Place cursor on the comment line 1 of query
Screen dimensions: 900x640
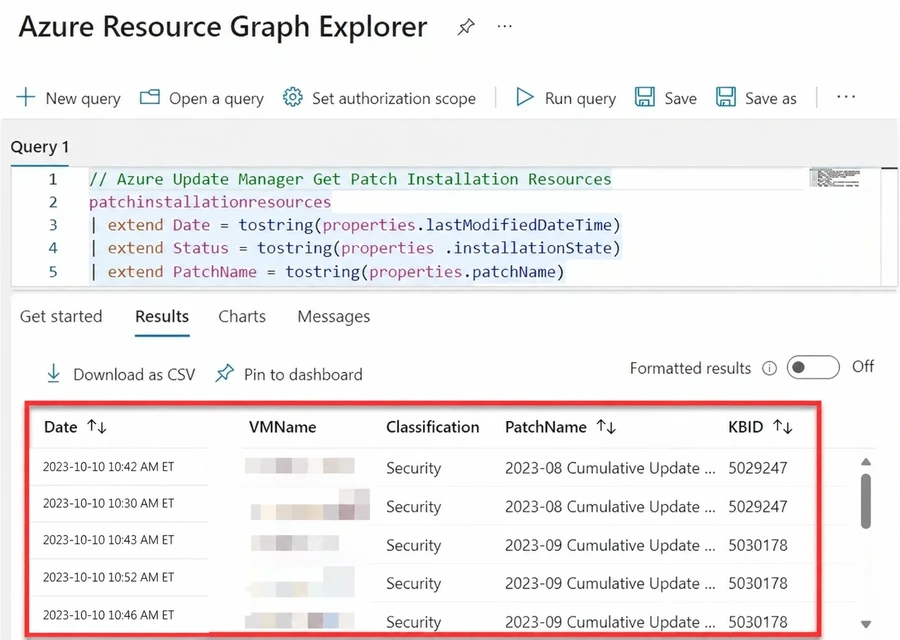coord(350,179)
